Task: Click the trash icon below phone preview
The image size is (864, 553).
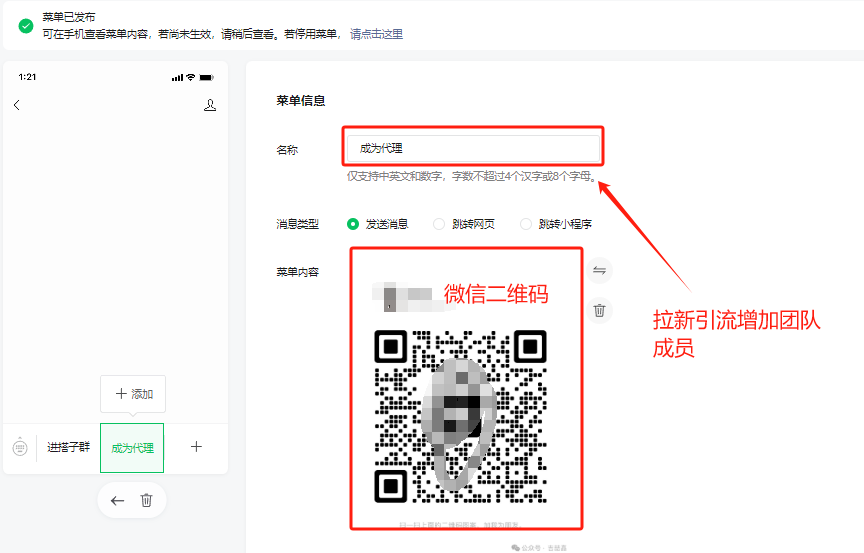Action: coord(146,500)
